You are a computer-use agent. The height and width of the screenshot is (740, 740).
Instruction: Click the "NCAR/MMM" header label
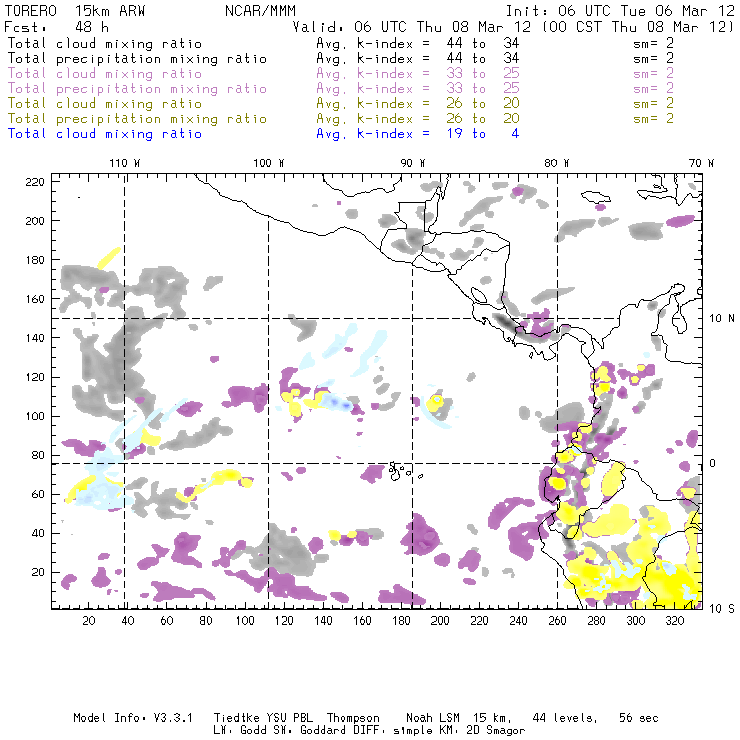pos(261,11)
